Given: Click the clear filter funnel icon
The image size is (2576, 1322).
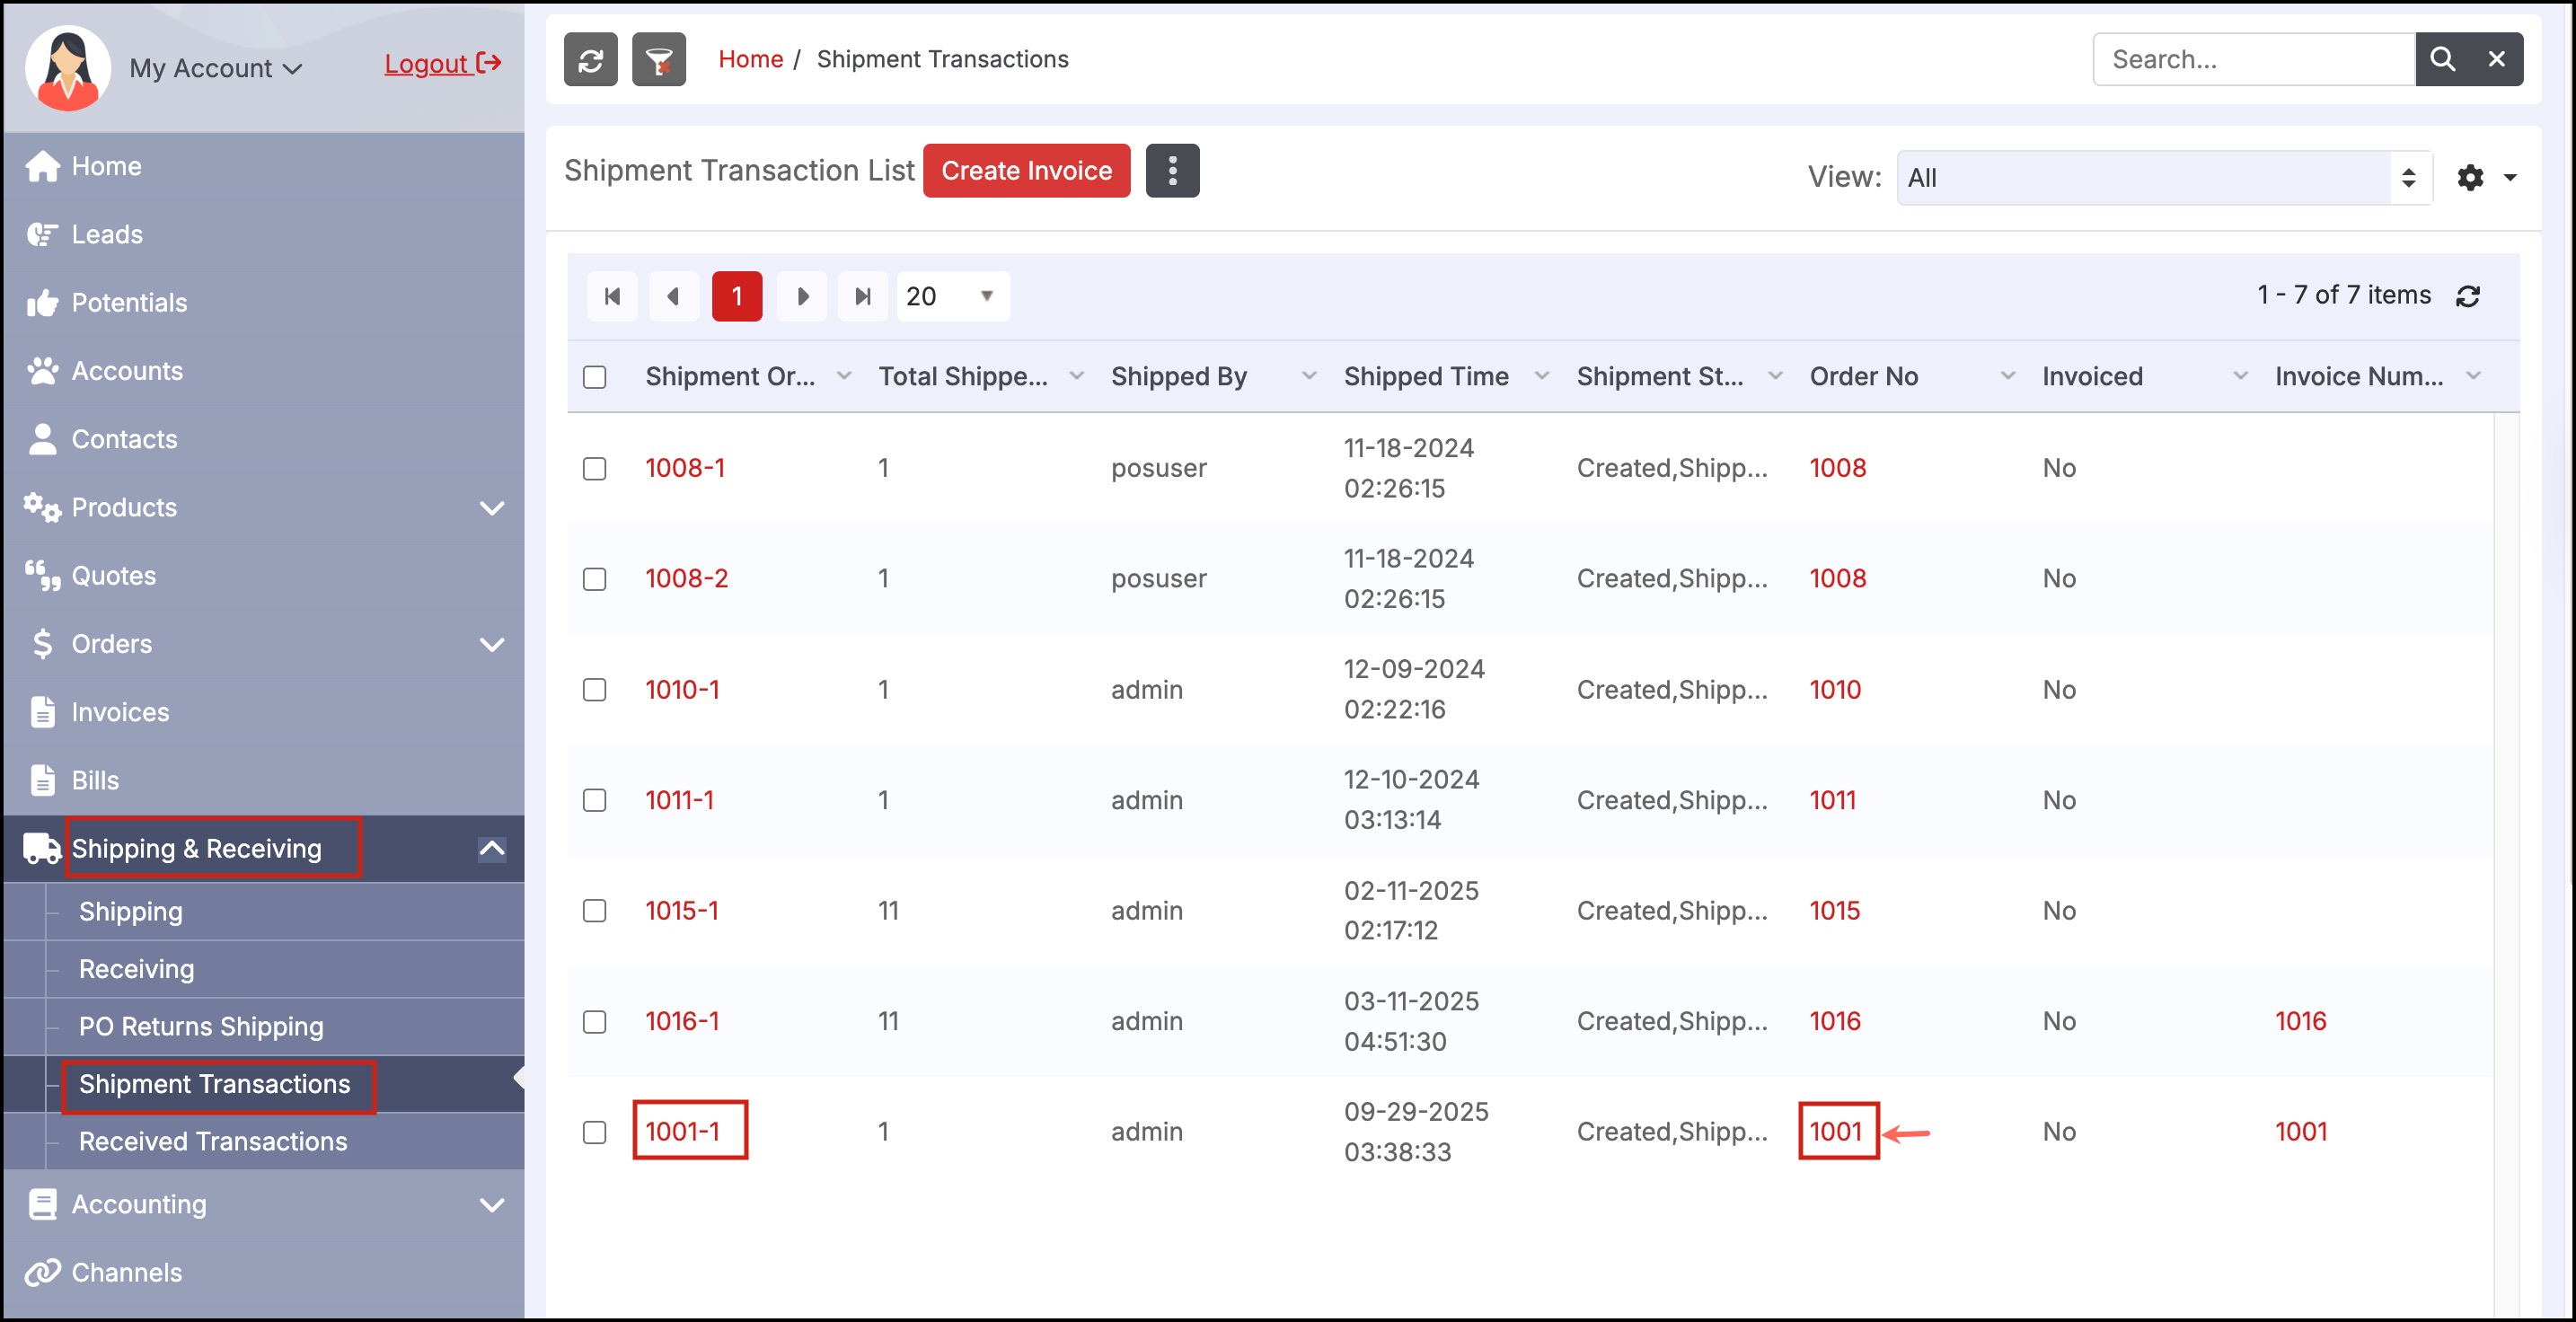Looking at the screenshot, I should click(658, 60).
